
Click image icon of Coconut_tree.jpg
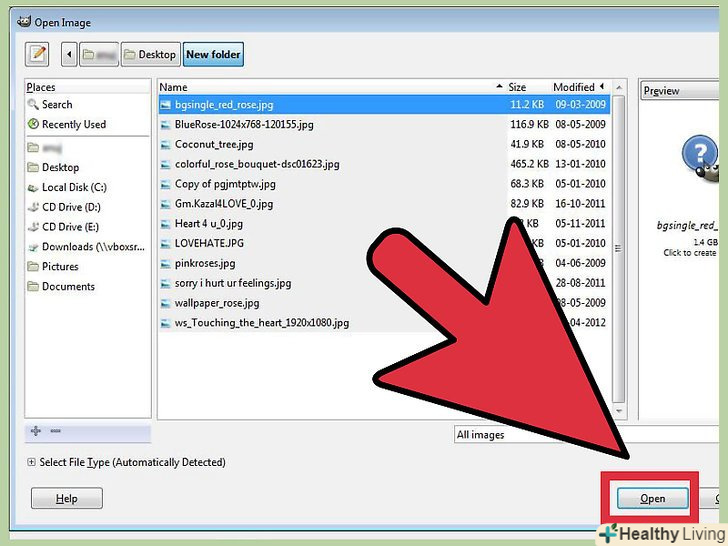click(x=165, y=145)
